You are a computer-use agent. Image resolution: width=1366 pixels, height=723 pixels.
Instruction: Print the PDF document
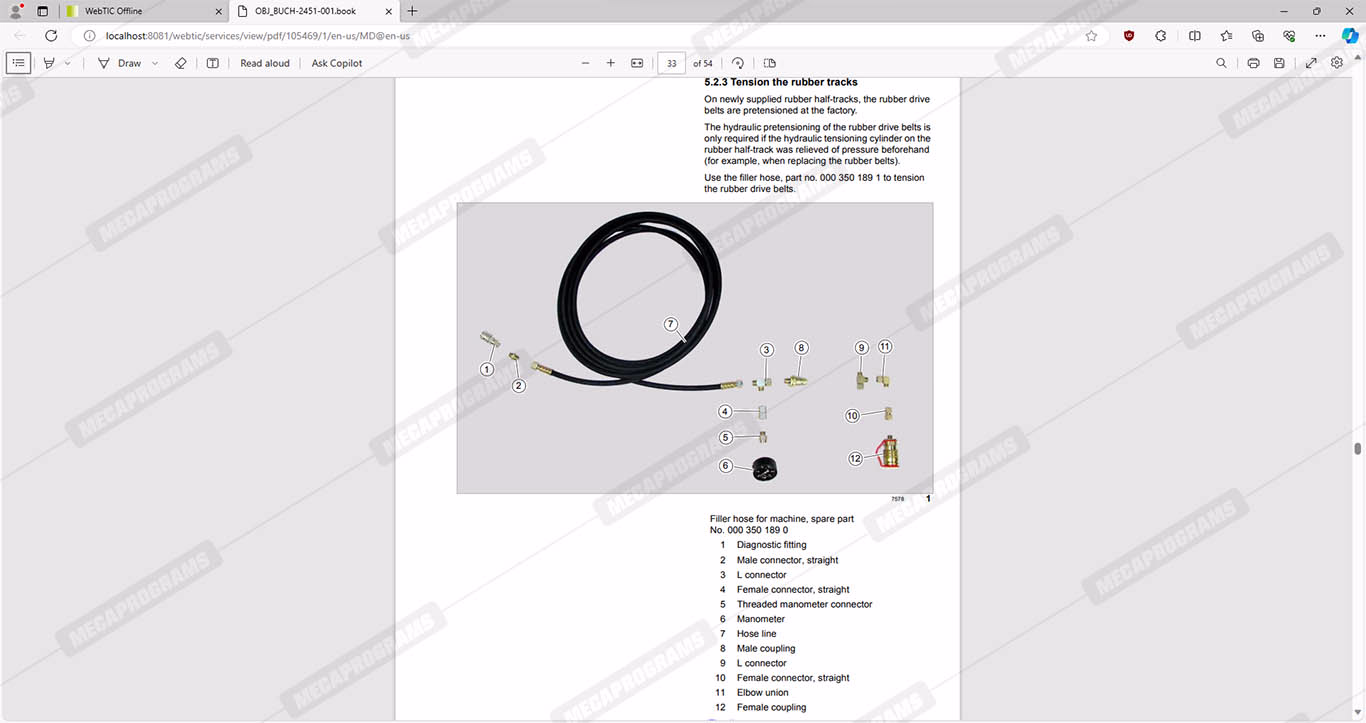[1253, 63]
